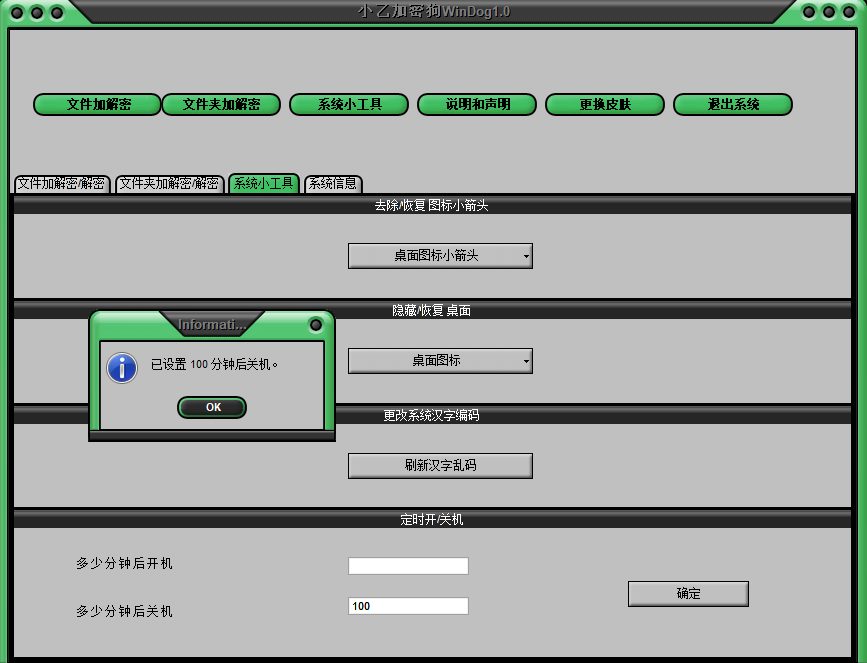Open the 文件夹加解密 folder encryption button
This screenshot has height=663, width=867.
221,105
